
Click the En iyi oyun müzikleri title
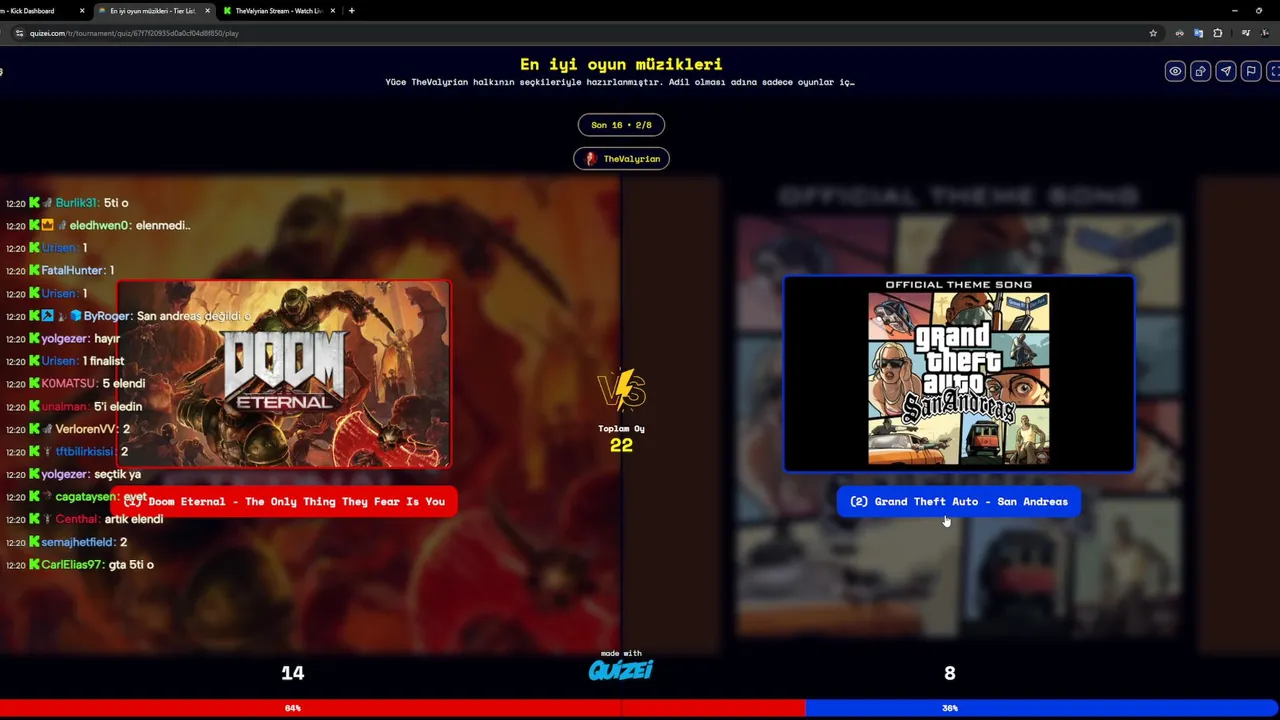pos(621,64)
